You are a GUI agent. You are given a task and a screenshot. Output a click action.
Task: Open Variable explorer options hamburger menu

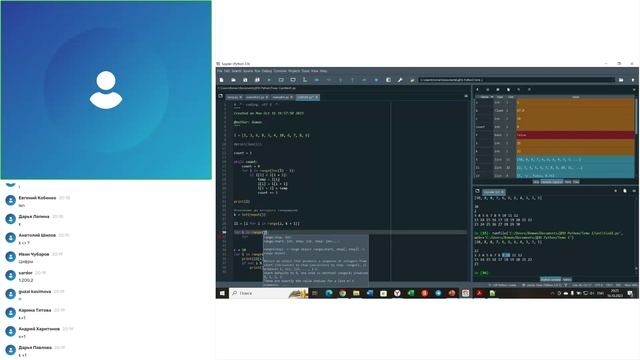coord(634,89)
